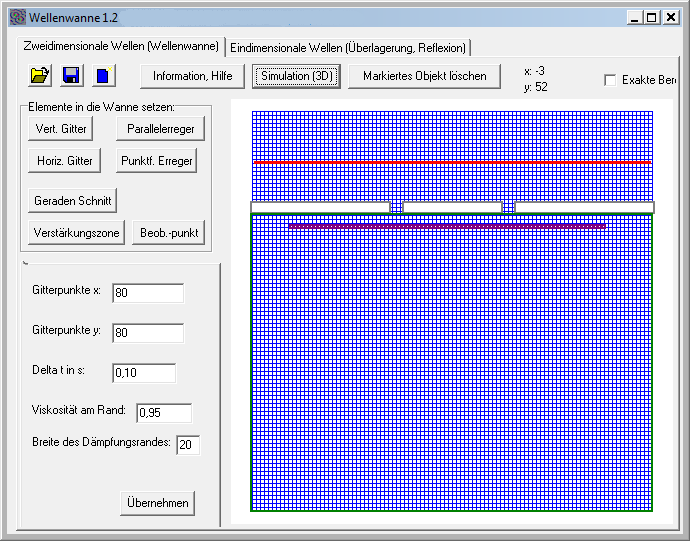Screen dimensions: 690x541
Task: Click the save floppy disk icon
Action: point(71,75)
